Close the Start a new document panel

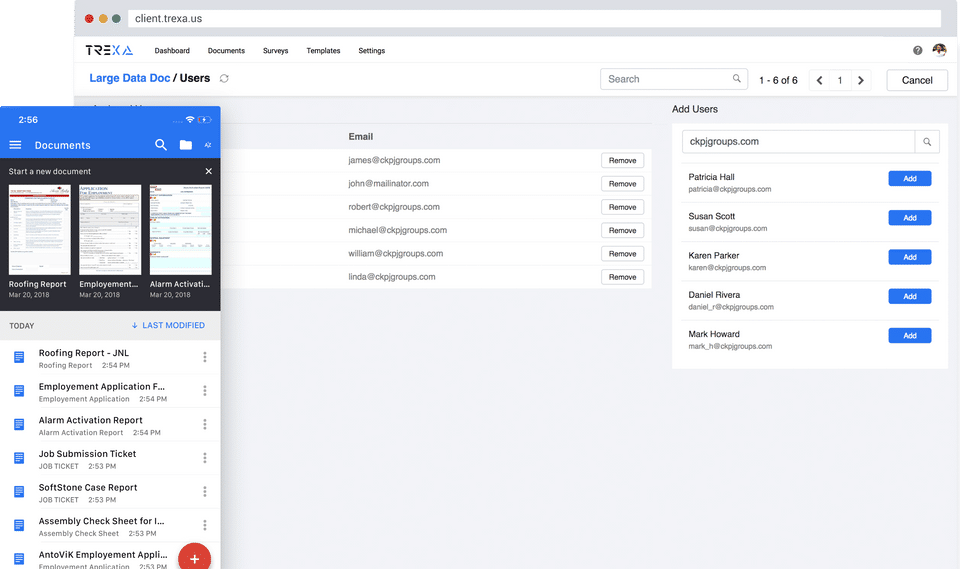pyautogui.click(x=209, y=171)
